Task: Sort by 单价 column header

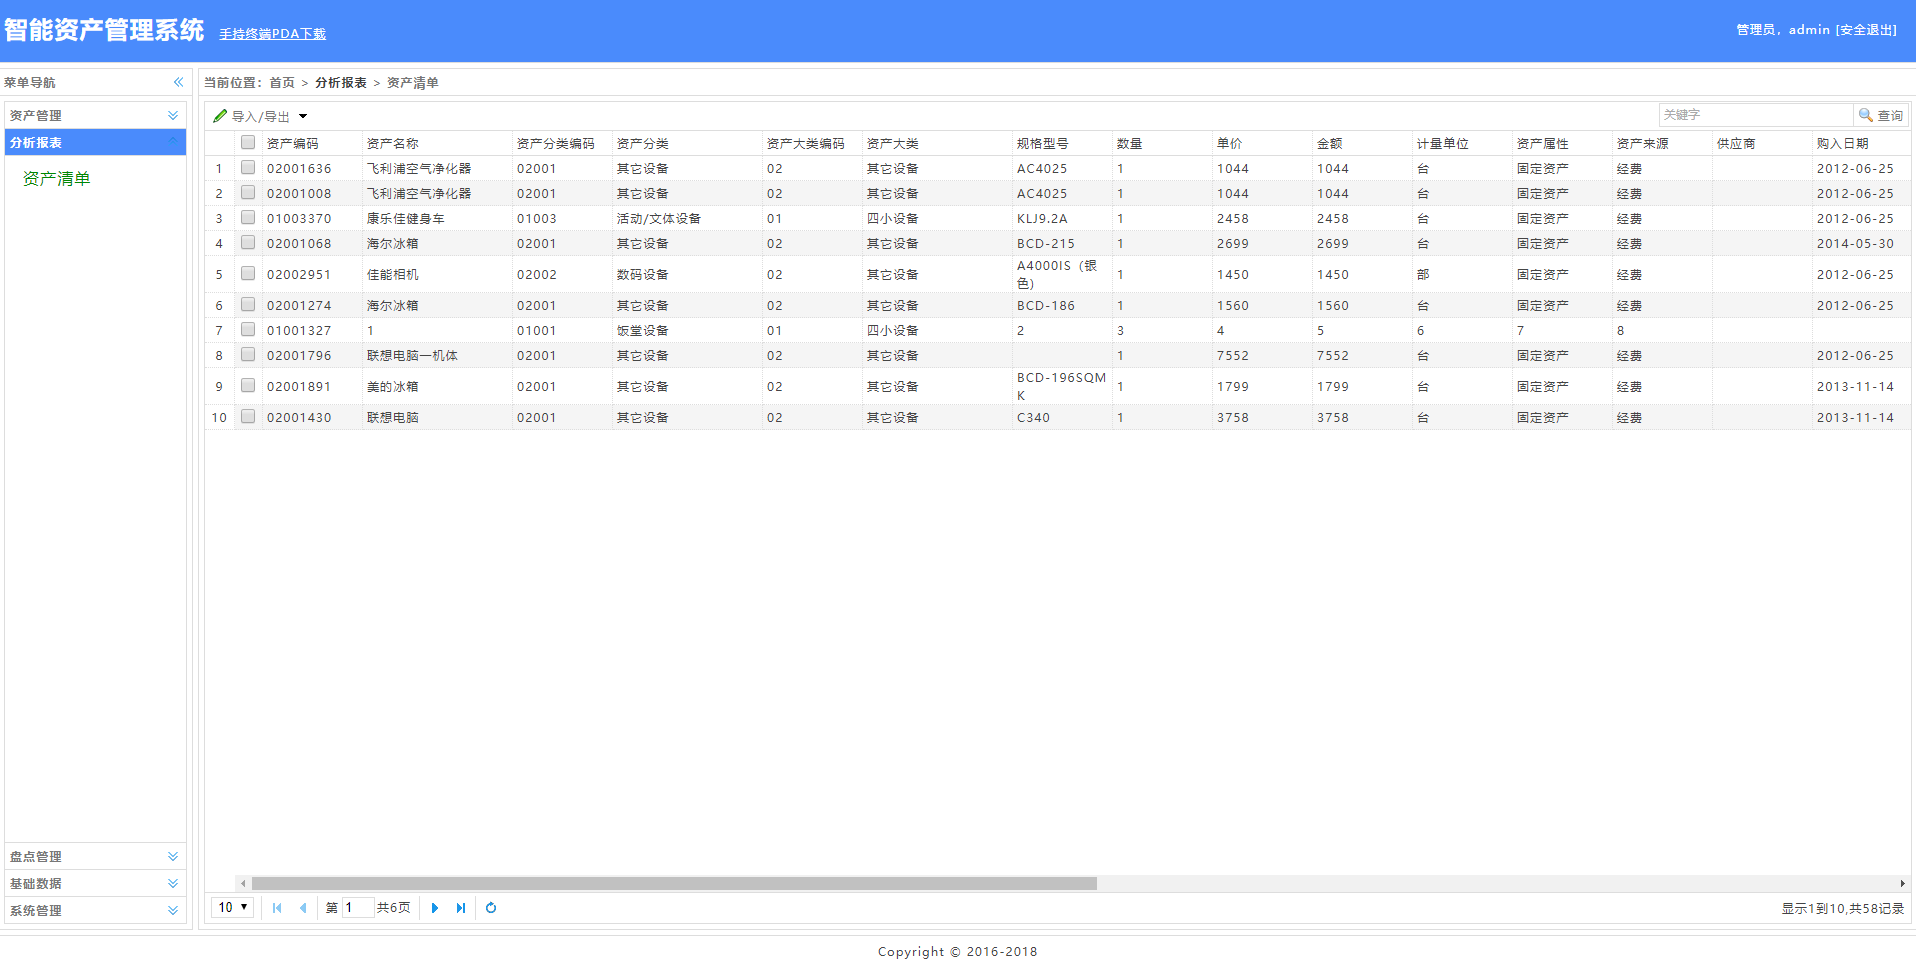Action: coord(1262,143)
